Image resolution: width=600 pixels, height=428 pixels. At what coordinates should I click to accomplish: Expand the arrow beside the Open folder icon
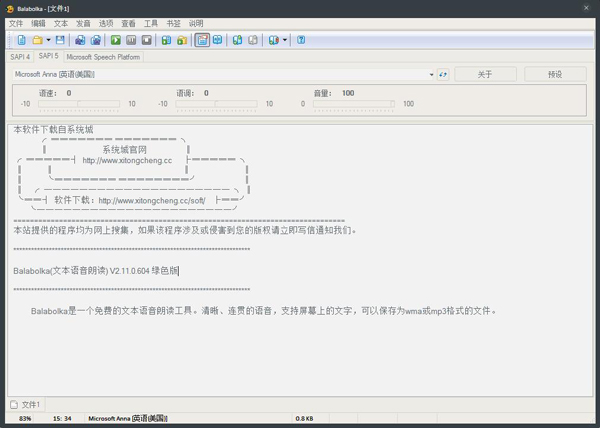(48, 40)
